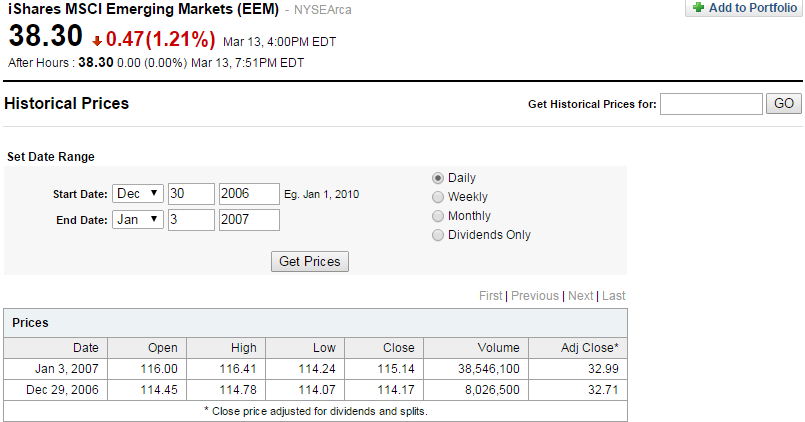The image size is (805, 422).
Task: Click the Next pagination link
Action: point(581,296)
